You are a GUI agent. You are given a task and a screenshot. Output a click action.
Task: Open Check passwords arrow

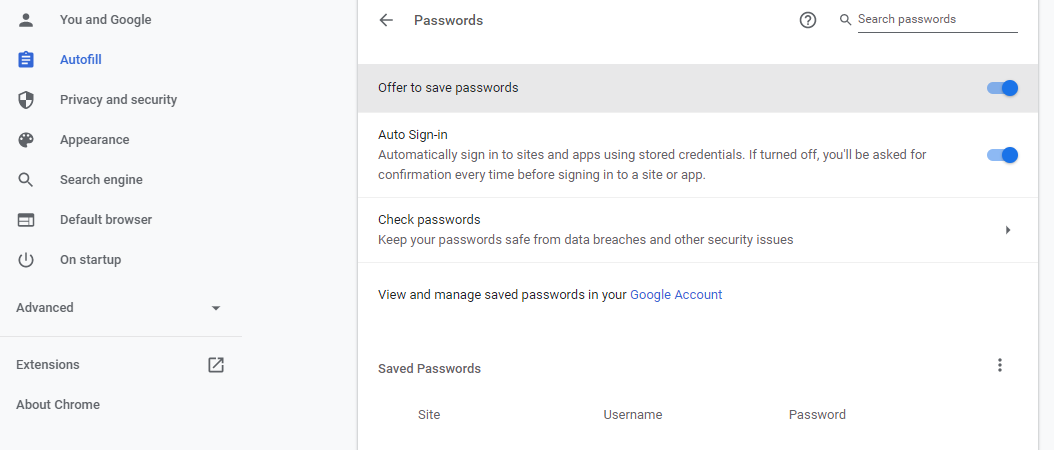click(1008, 230)
